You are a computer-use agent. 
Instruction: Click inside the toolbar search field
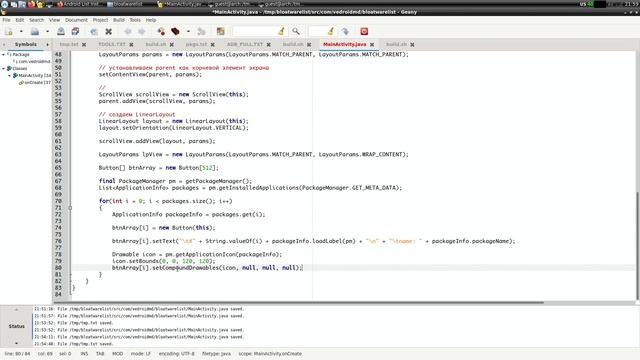coord(255,31)
